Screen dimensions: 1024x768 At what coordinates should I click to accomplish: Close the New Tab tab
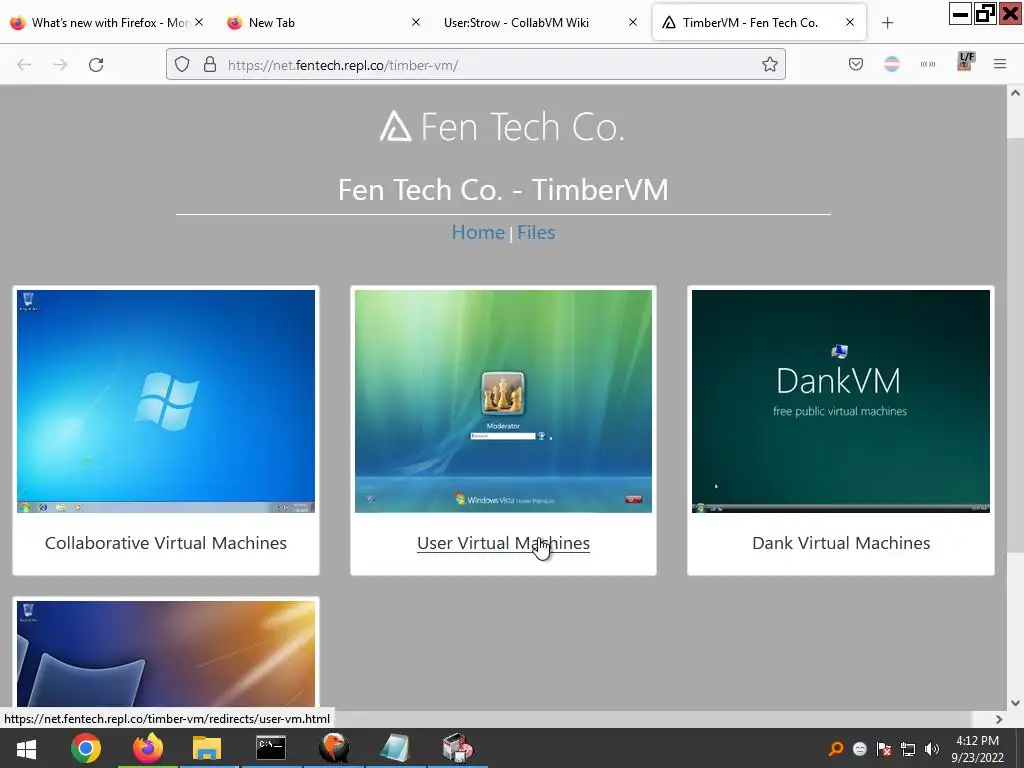pyautogui.click(x=415, y=22)
